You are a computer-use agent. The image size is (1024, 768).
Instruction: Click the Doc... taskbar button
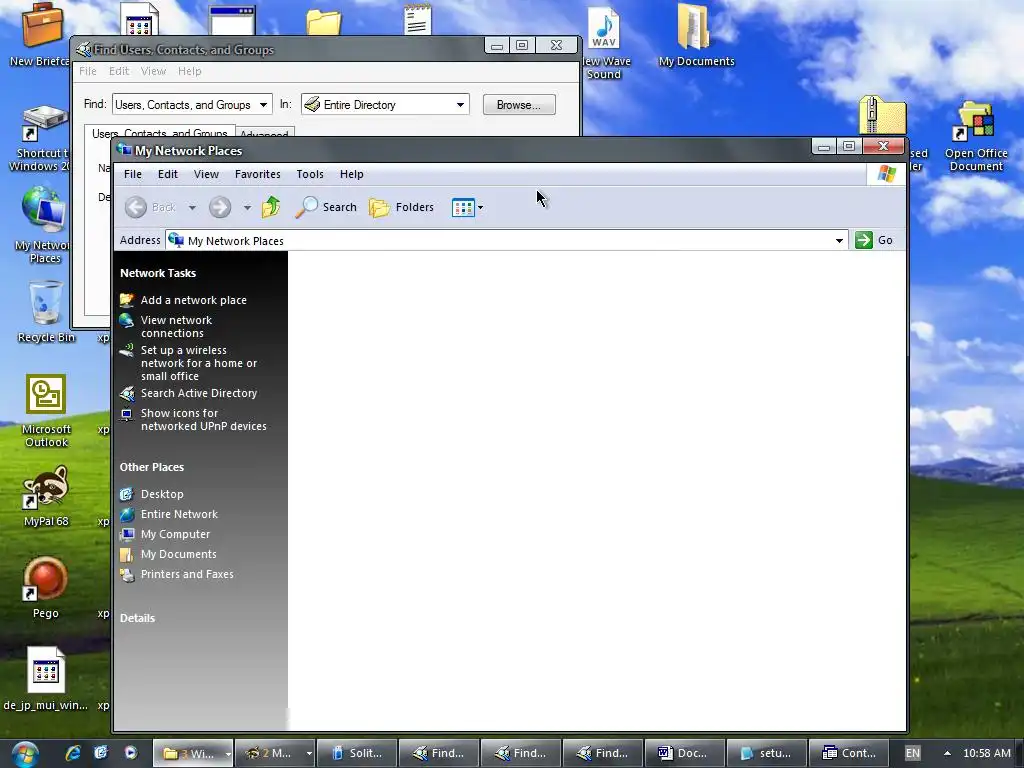click(684, 753)
